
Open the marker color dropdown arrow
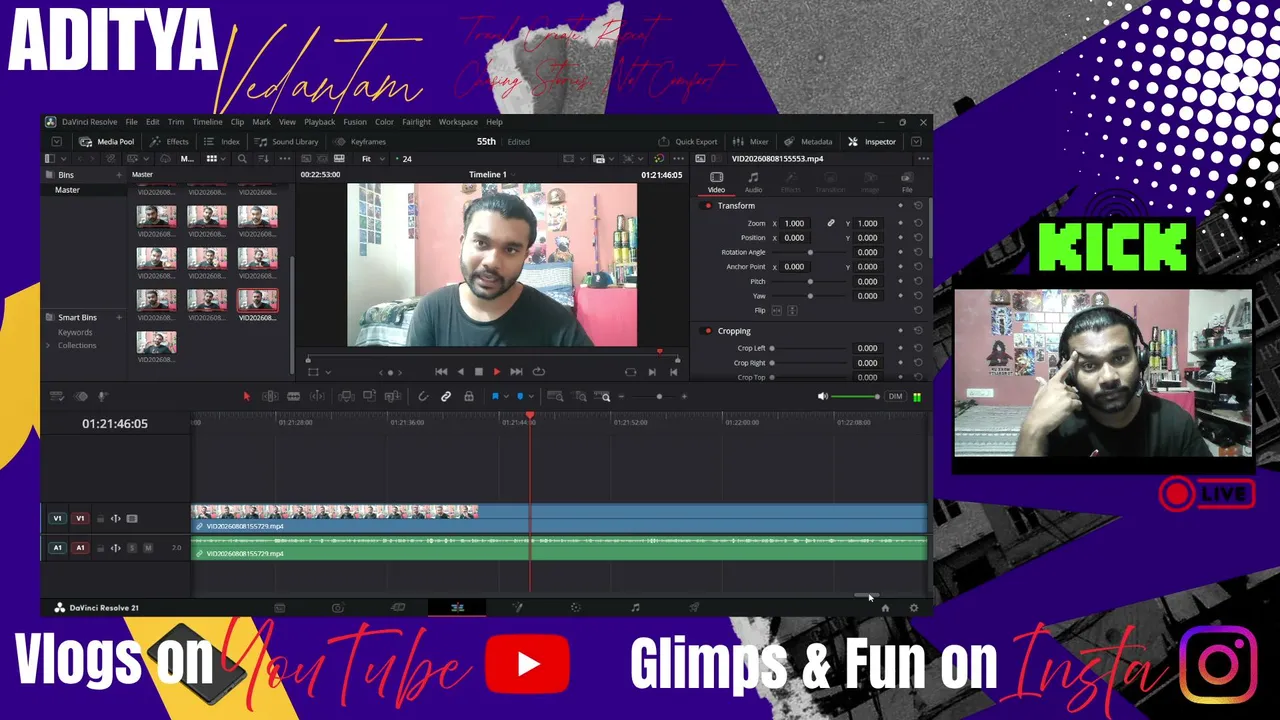[529, 397]
